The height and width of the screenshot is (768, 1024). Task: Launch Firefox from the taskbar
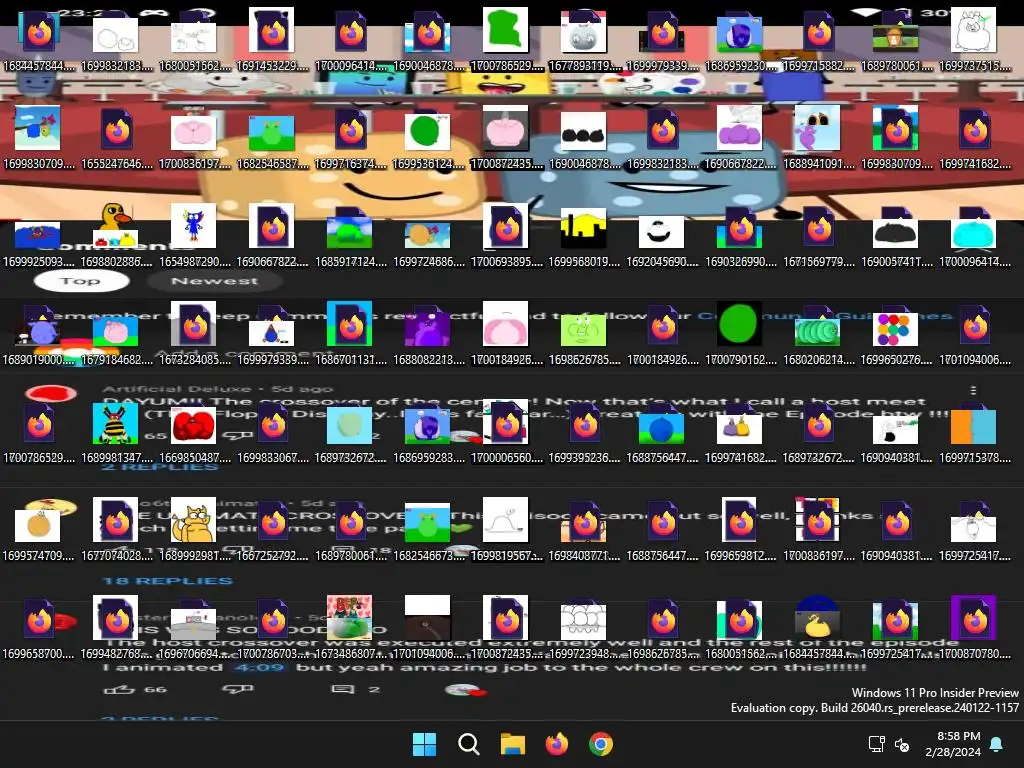coord(556,744)
